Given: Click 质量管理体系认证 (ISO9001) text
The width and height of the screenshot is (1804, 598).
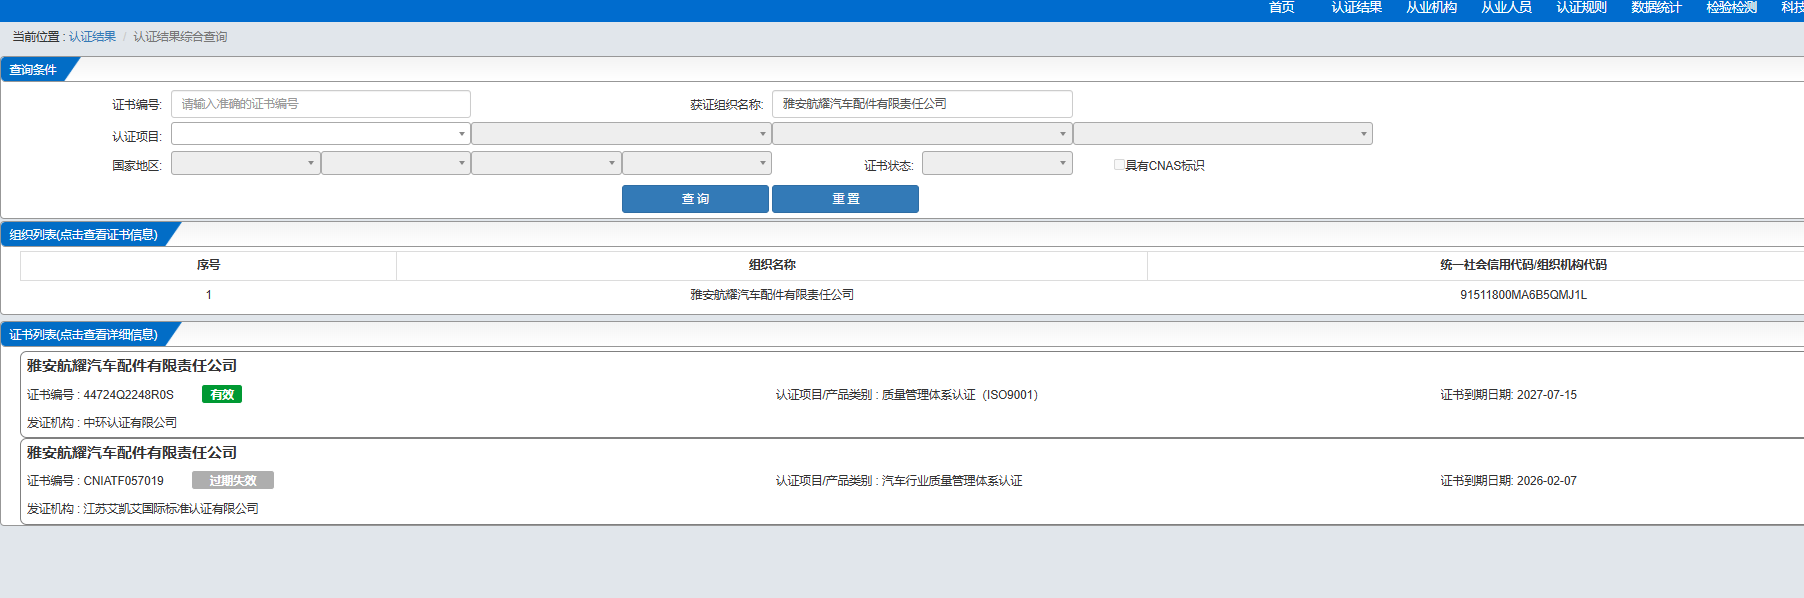Looking at the screenshot, I should [960, 395].
